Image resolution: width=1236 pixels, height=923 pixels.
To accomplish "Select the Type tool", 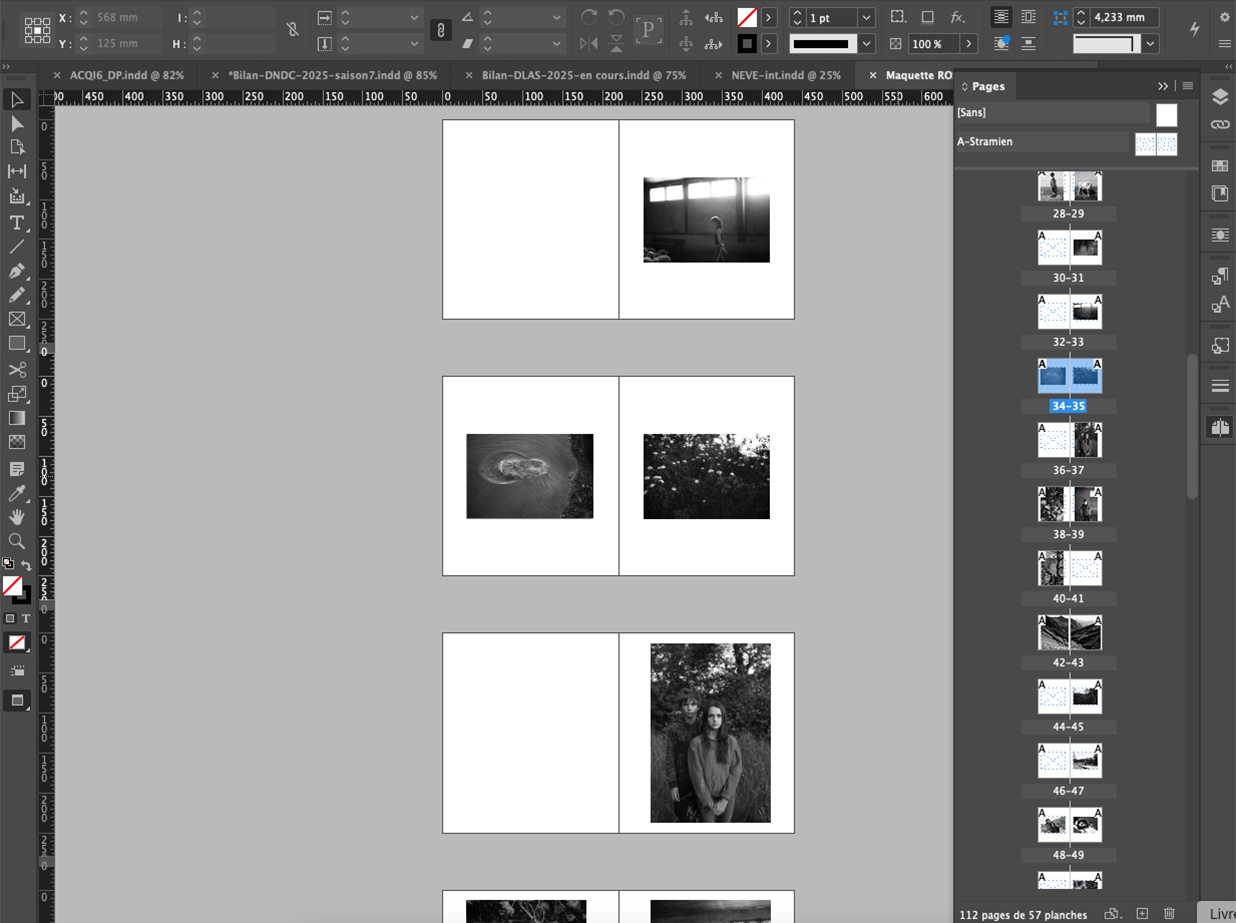I will [17, 222].
